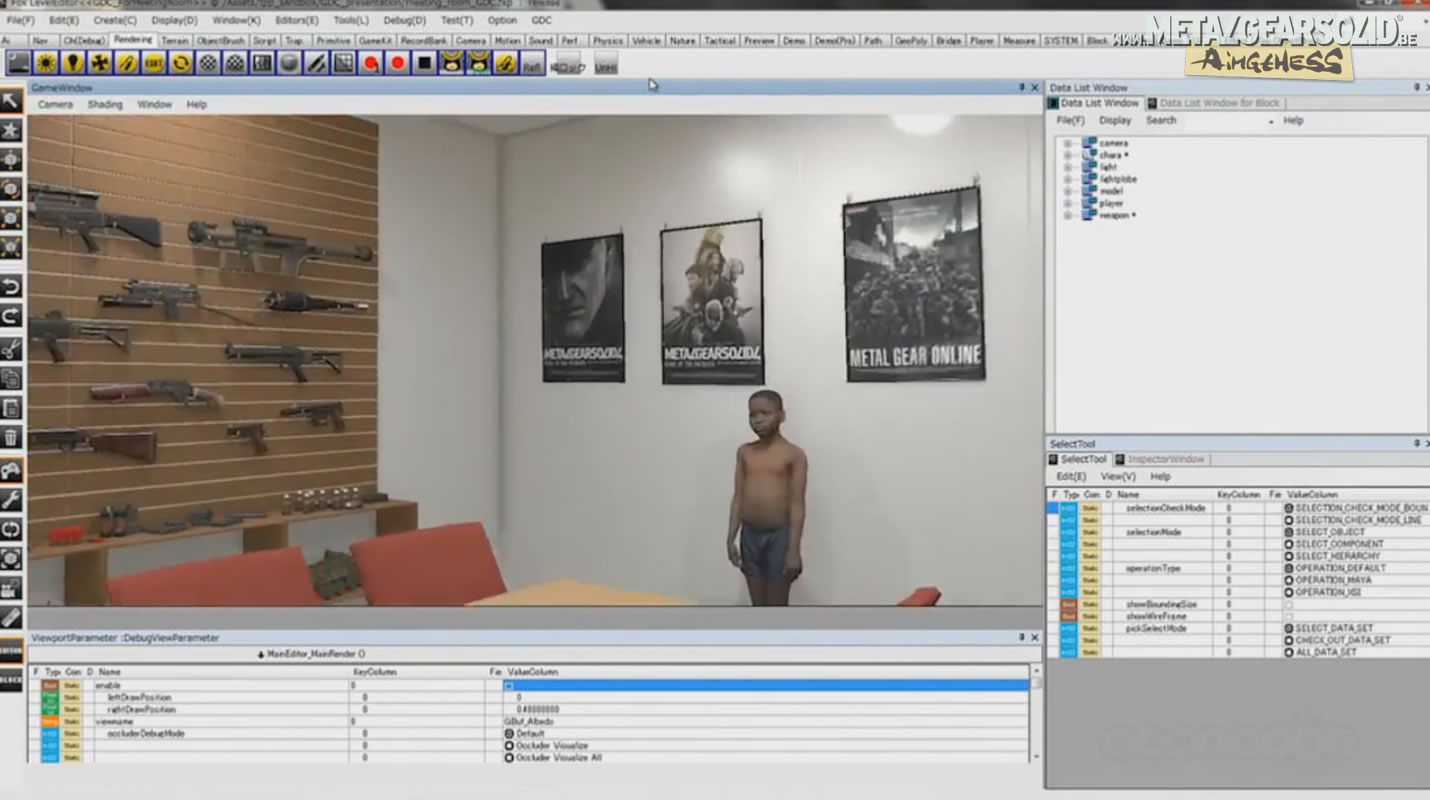
Task: Expand the camera node in Data List
Action: (1067, 143)
